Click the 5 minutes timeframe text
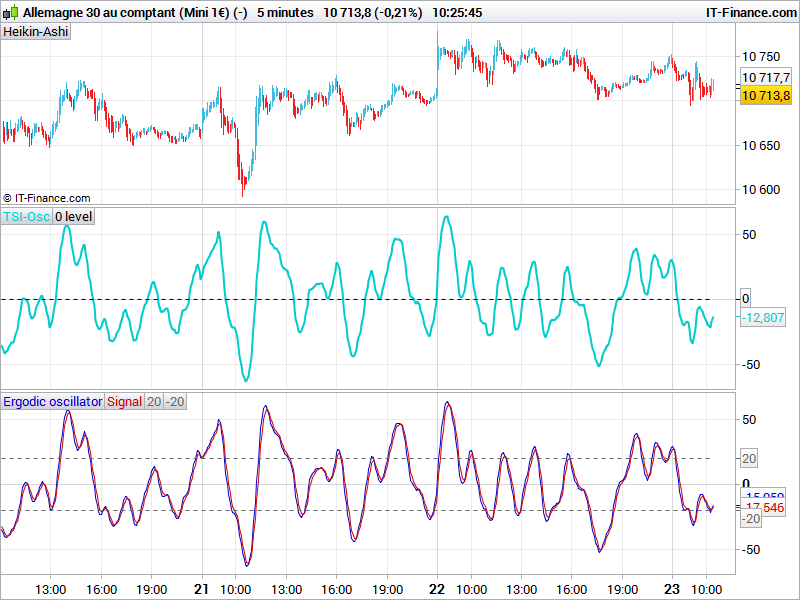 285,12
